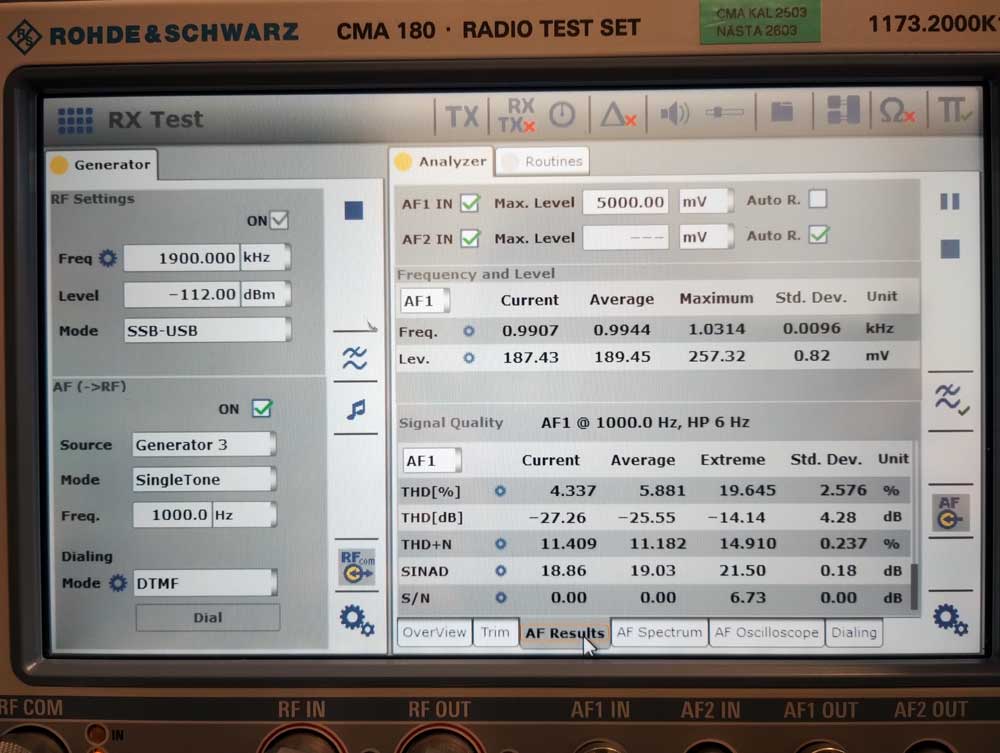Open the AF Oscilloscope tab
The image size is (1000, 753).
pyautogui.click(x=767, y=632)
